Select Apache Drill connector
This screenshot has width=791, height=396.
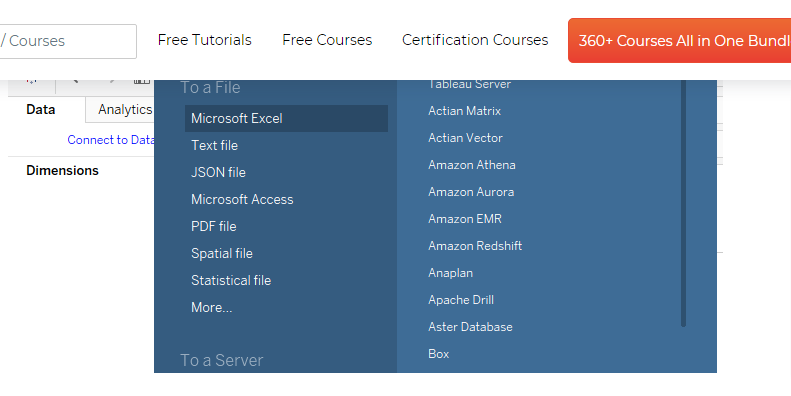[461, 300]
